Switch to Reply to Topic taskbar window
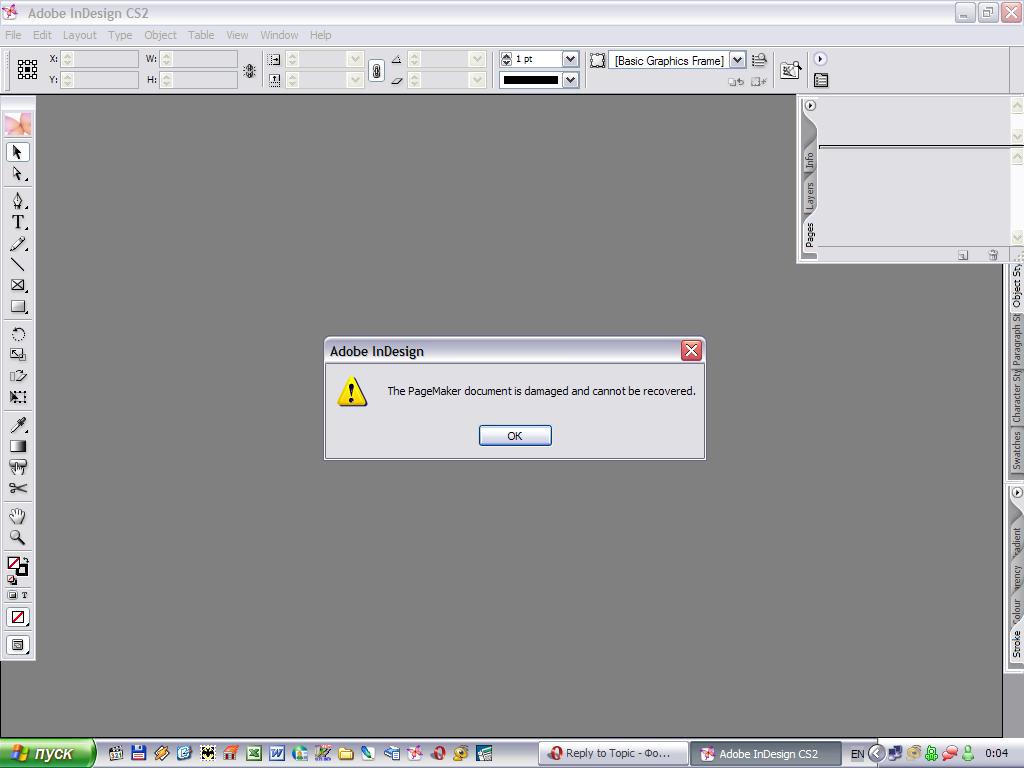1024x768 pixels. pyautogui.click(x=613, y=753)
